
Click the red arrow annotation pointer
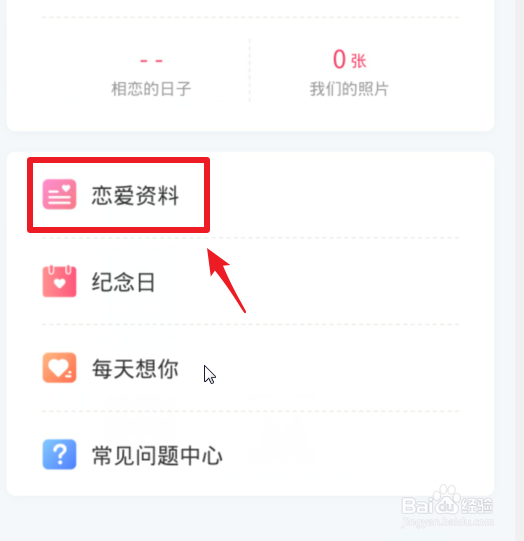tap(226, 280)
